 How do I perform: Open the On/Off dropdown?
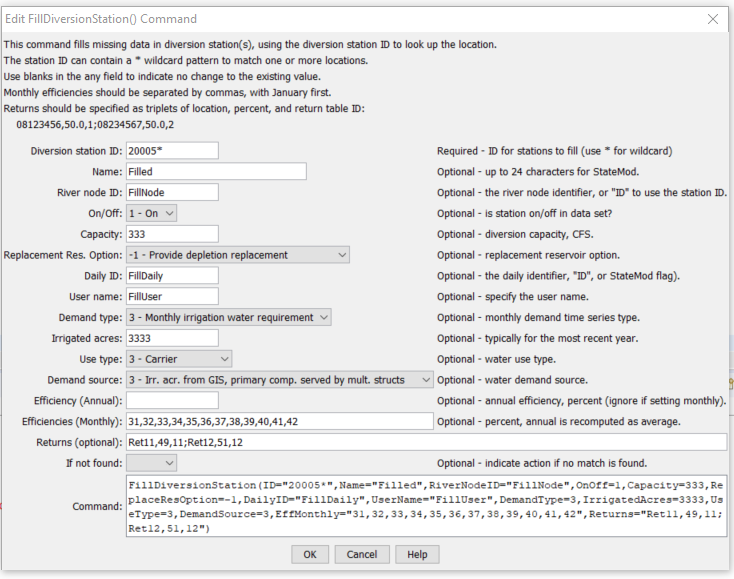click(151, 213)
